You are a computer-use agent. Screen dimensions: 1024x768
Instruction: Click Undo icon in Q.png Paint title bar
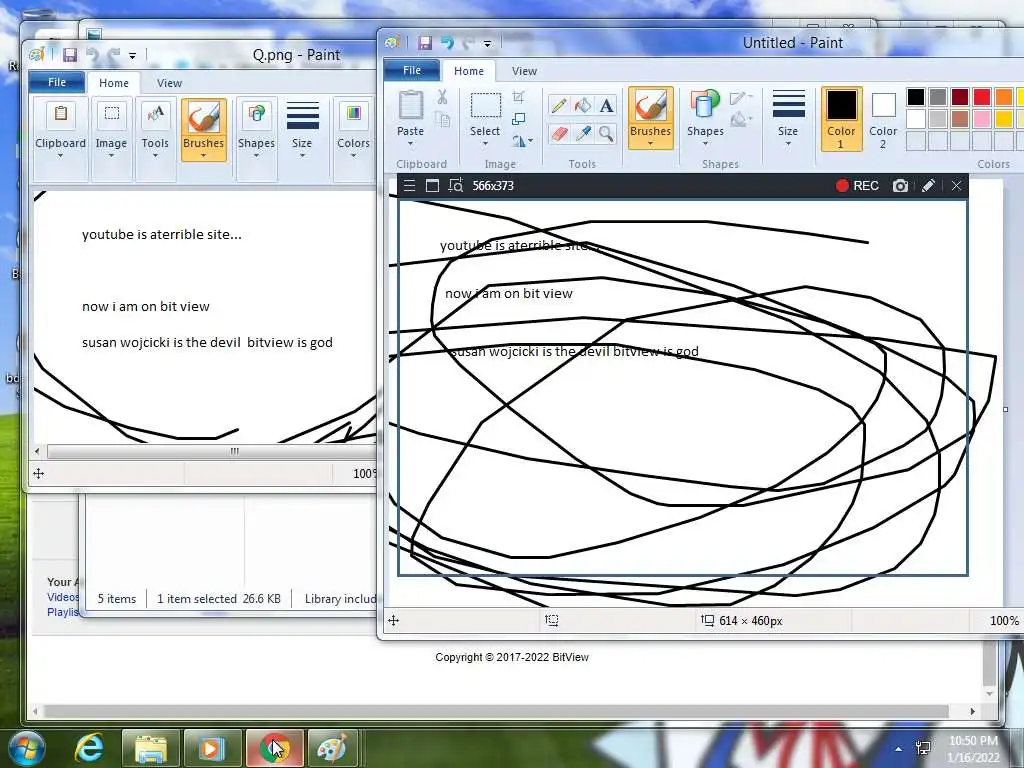[x=92, y=56]
